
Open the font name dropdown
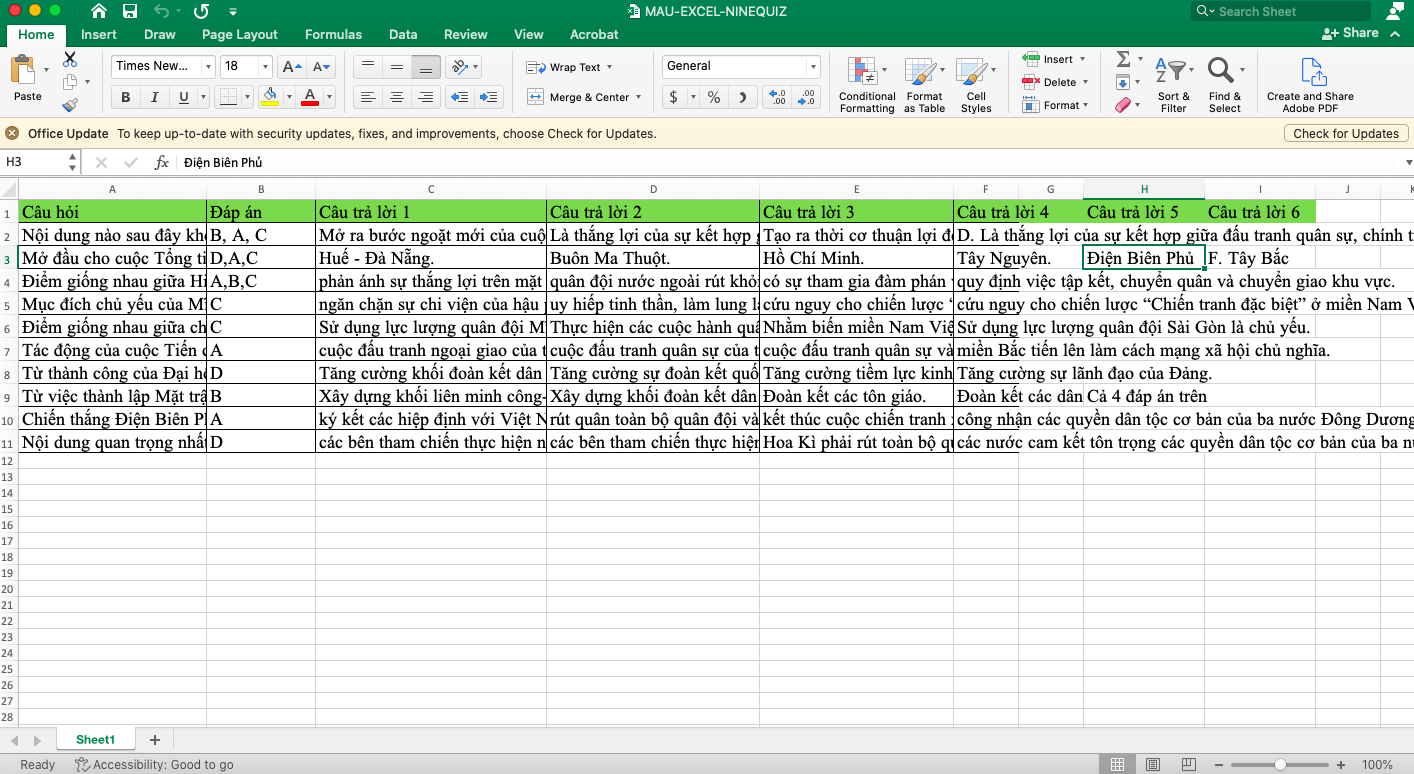point(208,67)
